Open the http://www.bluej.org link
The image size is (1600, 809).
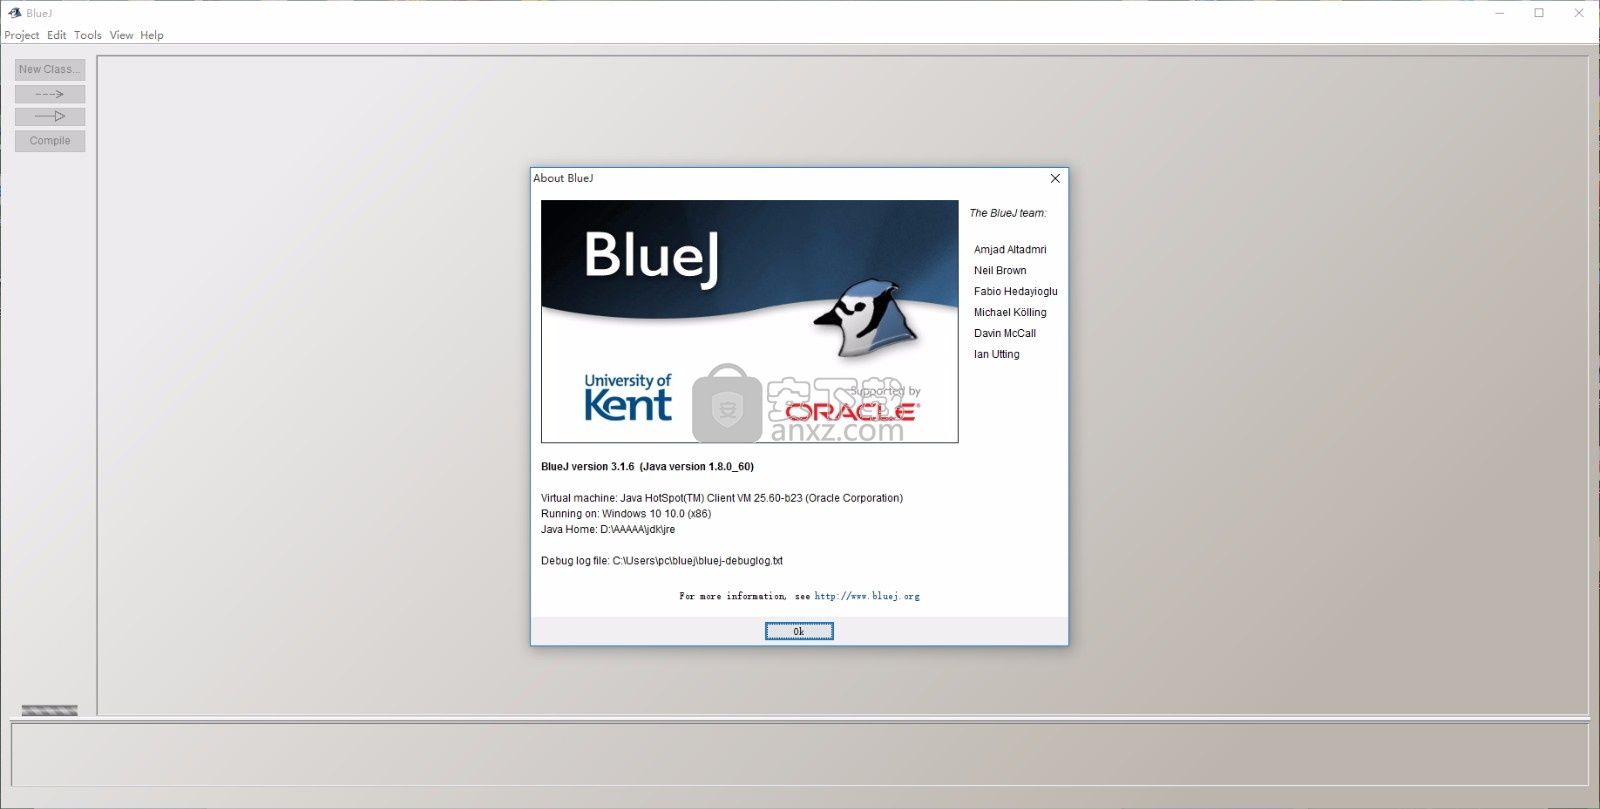[x=867, y=596]
